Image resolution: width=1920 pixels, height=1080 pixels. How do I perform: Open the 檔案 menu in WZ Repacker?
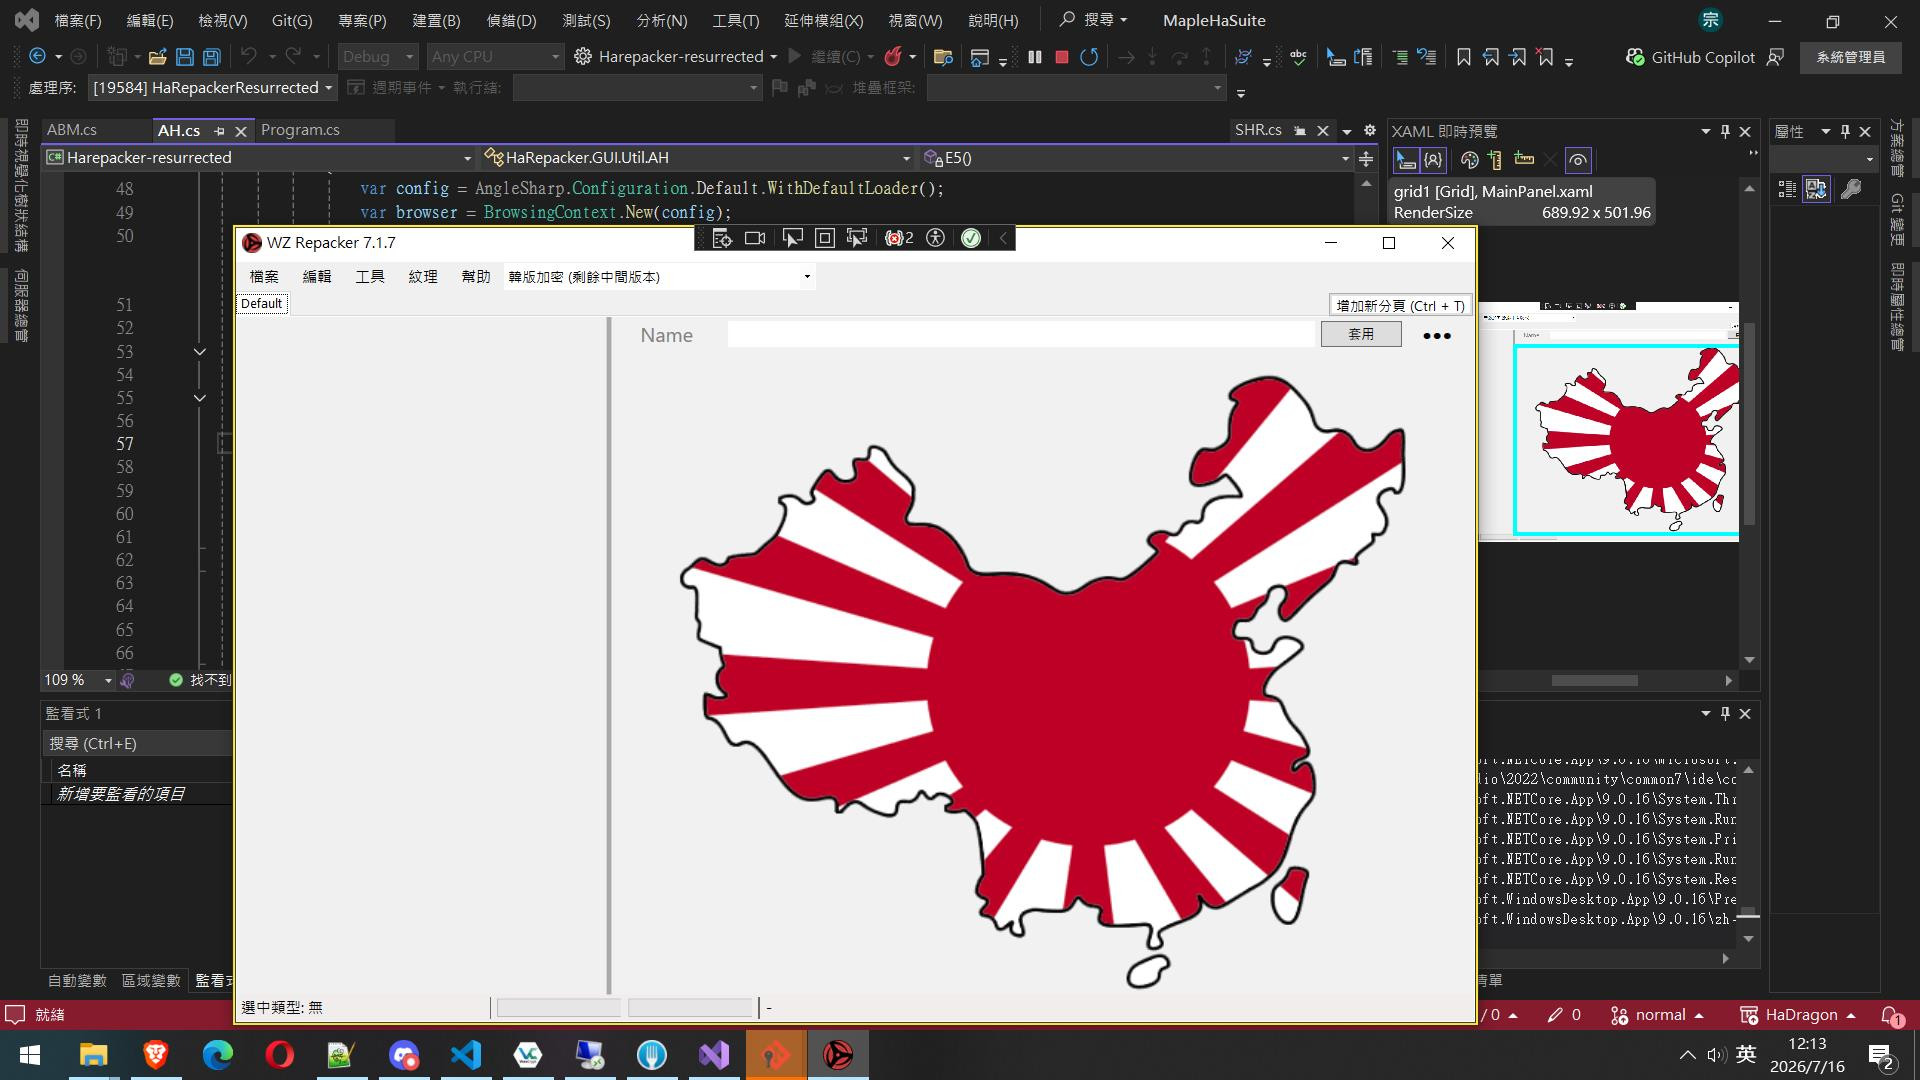[264, 277]
